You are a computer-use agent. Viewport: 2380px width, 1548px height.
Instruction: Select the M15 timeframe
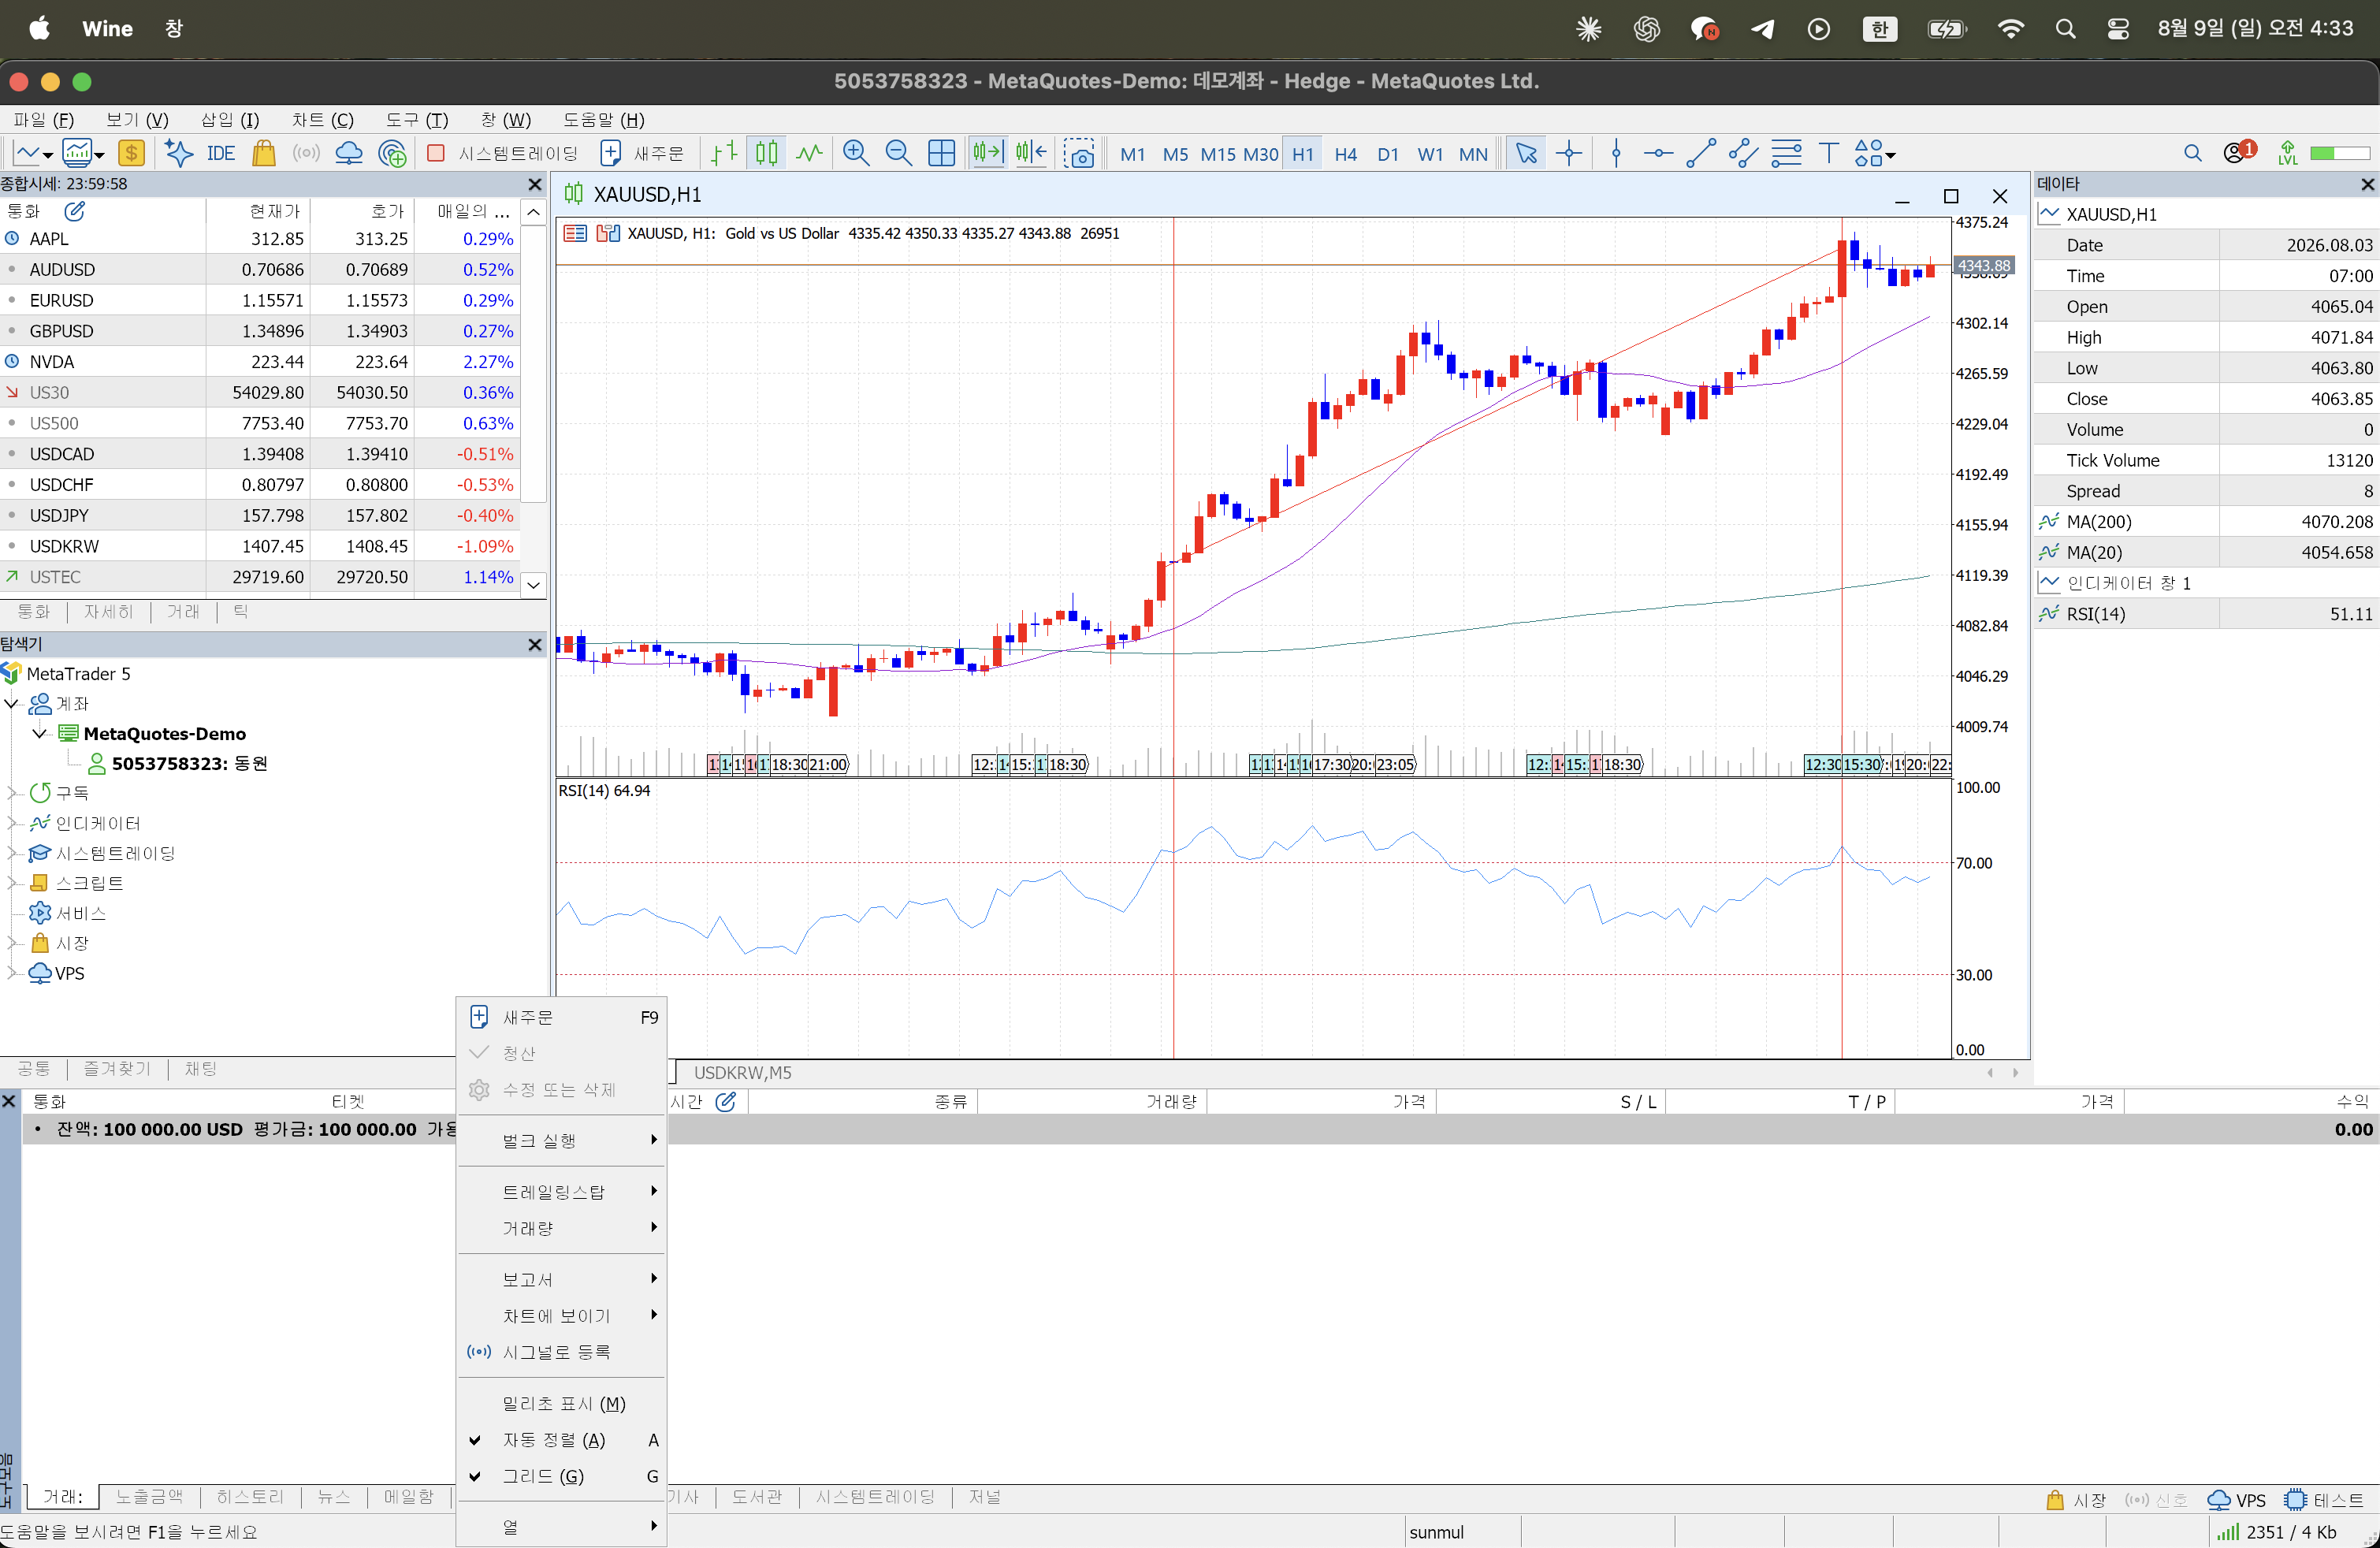tap(1218, 154)
